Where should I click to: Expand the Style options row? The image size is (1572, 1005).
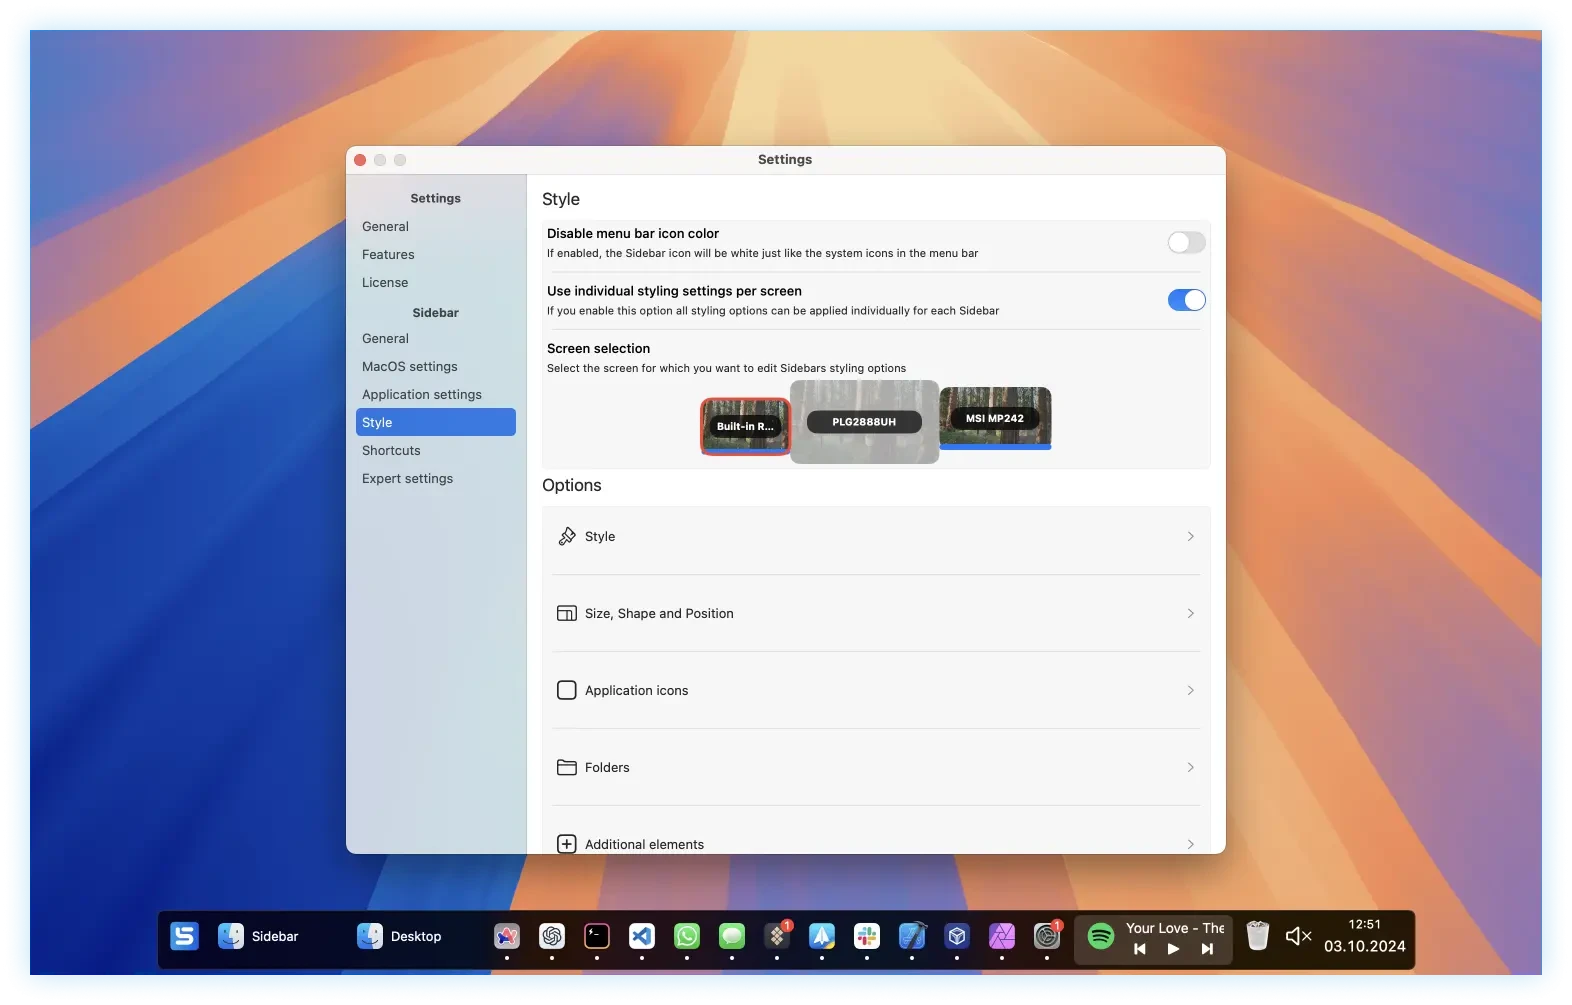pyautogui.click(x=875, y=537)
